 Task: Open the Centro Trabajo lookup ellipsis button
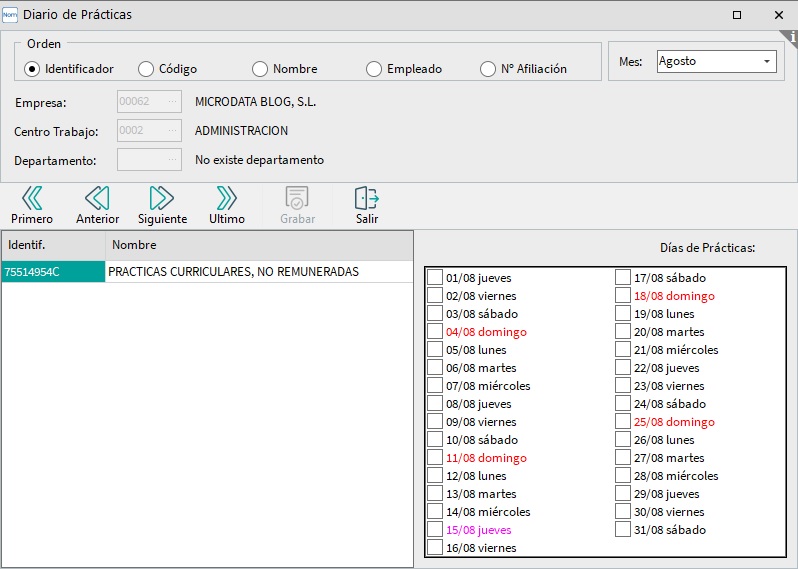[172, 130]
